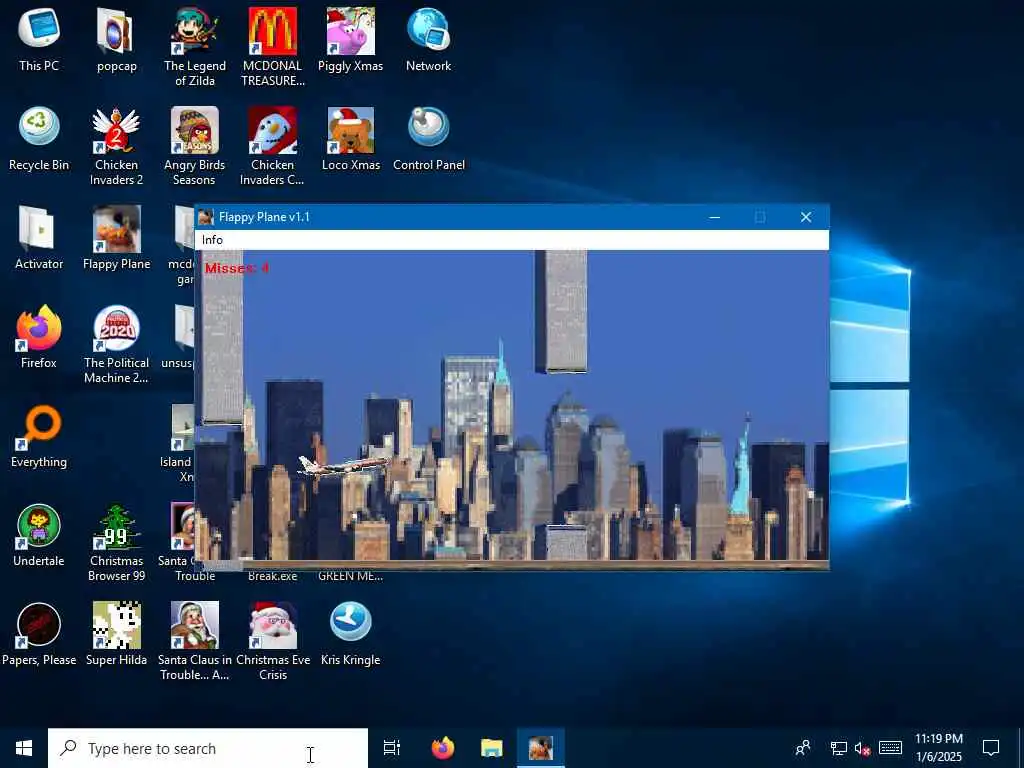The width and height of the screenshot is (1024, 768).
Task: Open the Control Panel icon
Action: pyautogui.click(x=428, y=139)
